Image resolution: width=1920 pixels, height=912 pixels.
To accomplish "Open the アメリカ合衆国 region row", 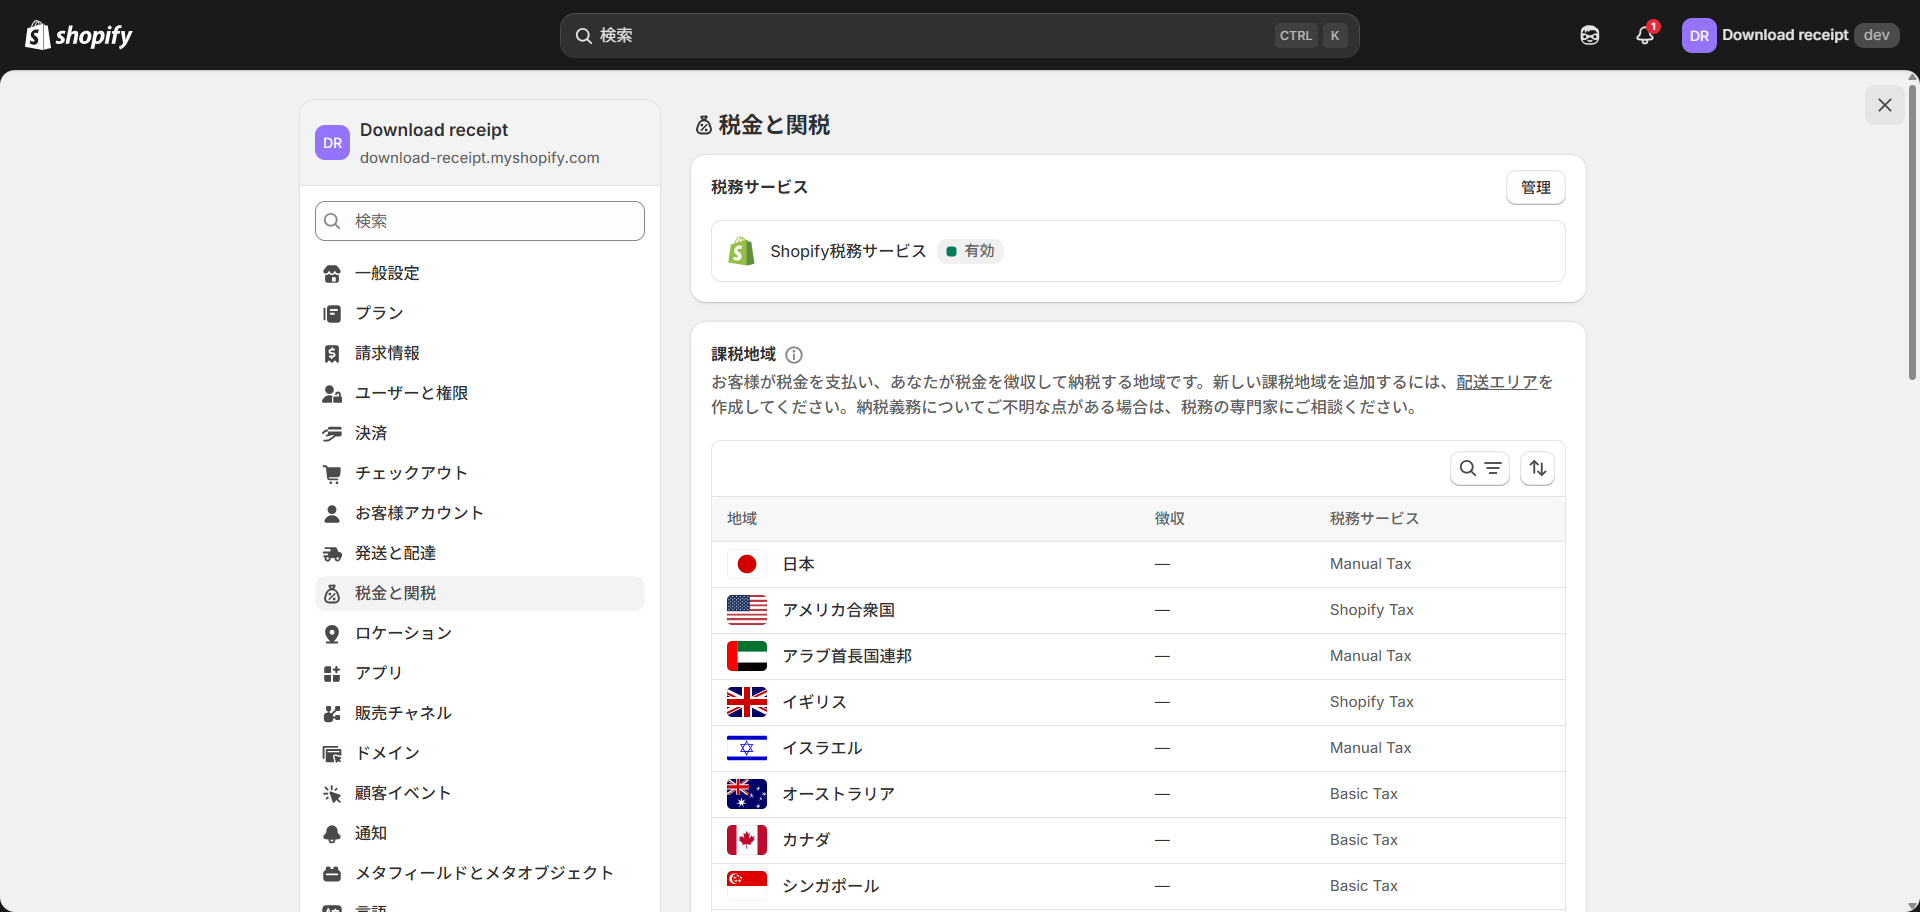I will click(1138, 610).
